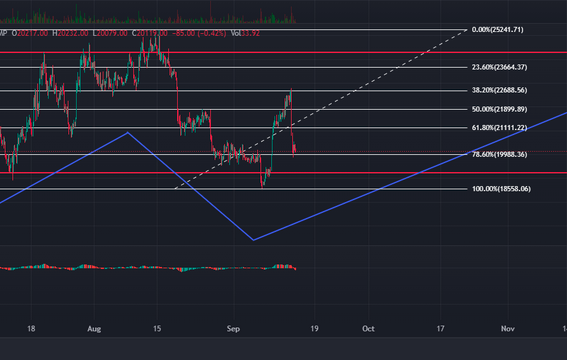Click the Sep label on time axis
The height and width of the screenshot is (360, 567).
233,329
